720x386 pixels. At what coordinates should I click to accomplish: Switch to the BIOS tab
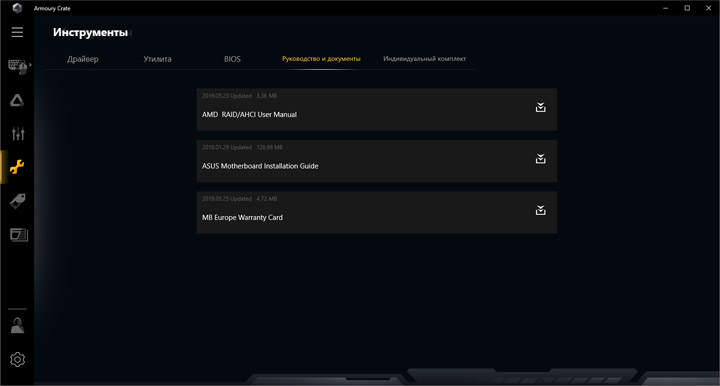(x=232, y=59)
